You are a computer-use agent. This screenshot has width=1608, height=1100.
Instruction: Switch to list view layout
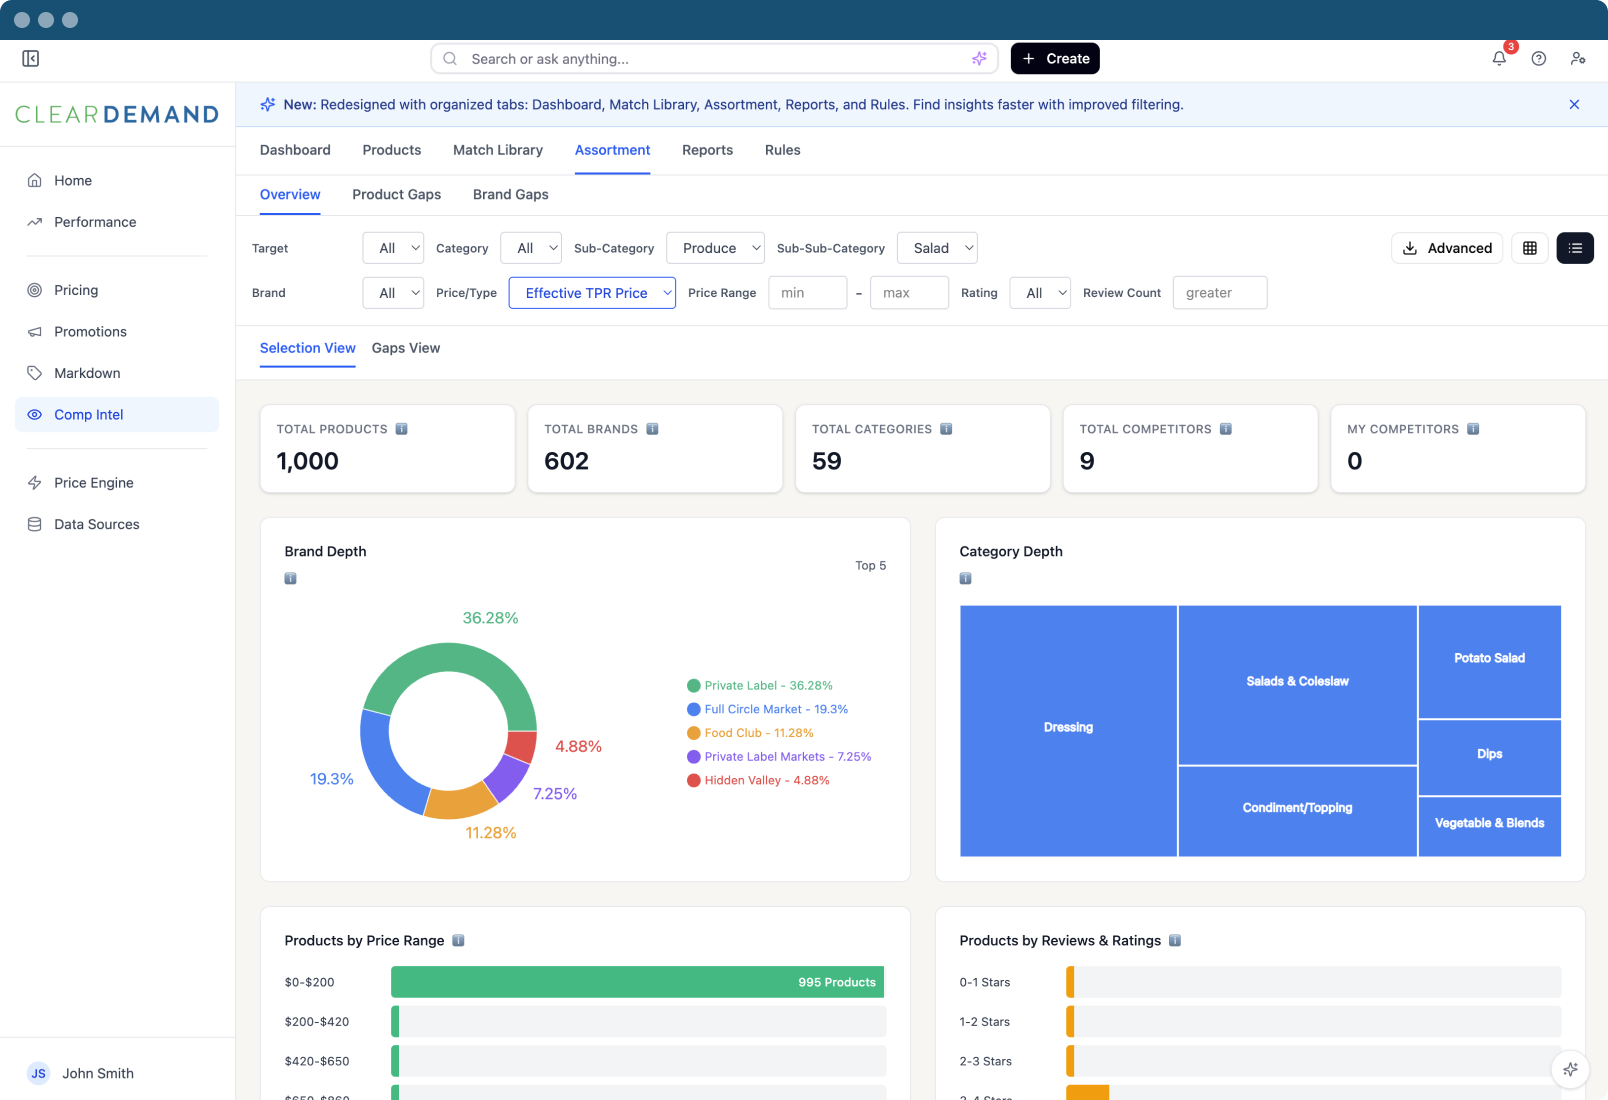(x=1575, y=248)
